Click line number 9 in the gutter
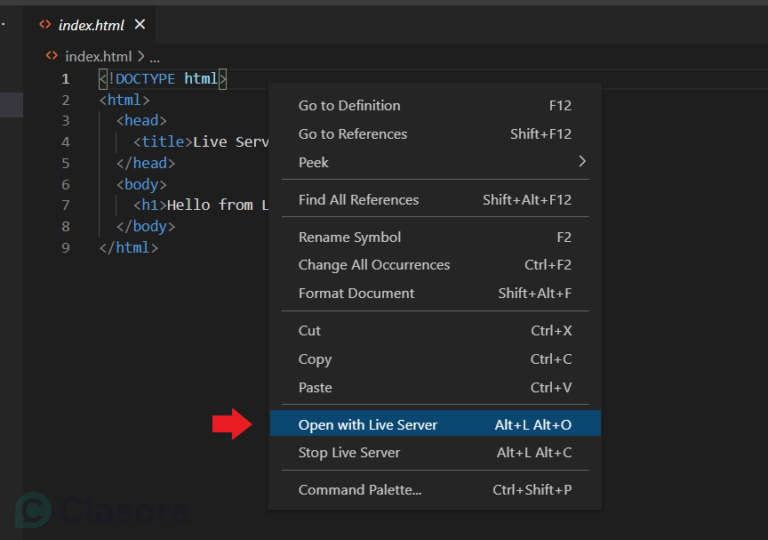The height and width of the screenshot is (540, 768). point(66,248)
